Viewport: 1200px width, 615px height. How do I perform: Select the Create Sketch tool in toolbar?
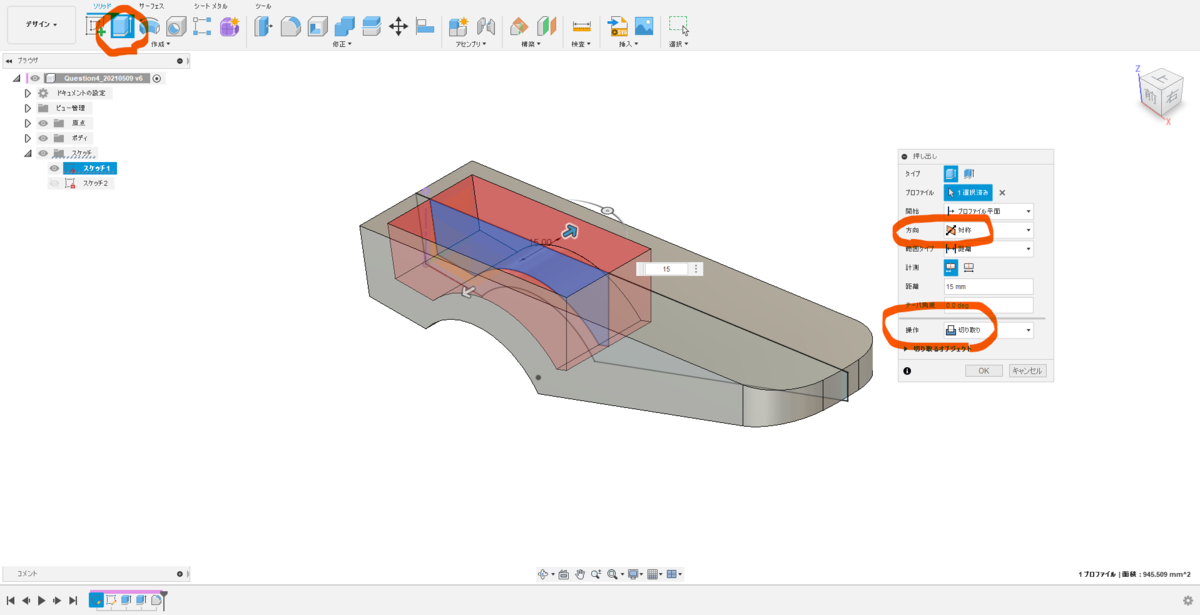[x=97, y=27]
